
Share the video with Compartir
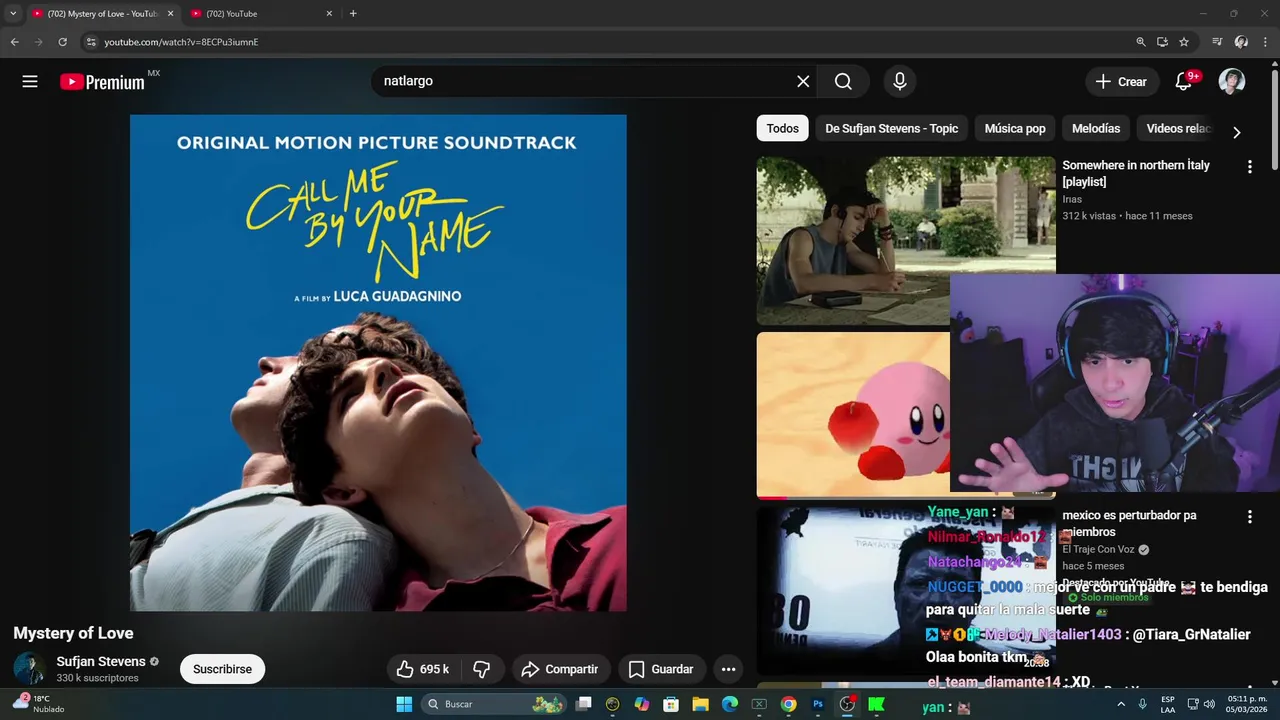[x=560, y=669]
